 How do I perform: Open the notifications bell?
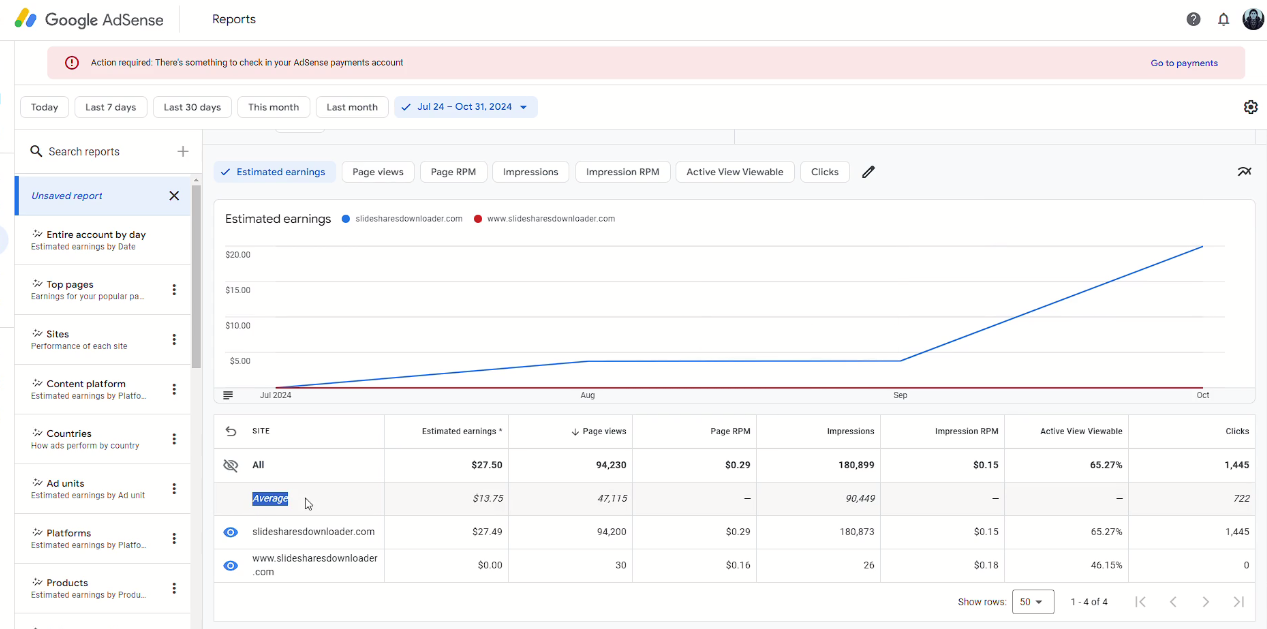tap(1223, 19)
